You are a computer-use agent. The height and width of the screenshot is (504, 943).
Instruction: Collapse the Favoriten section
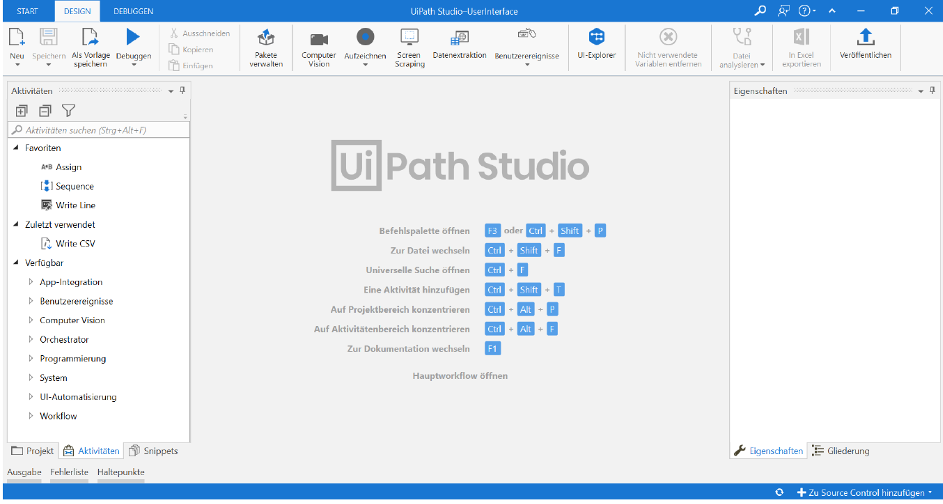click(16, 148)
